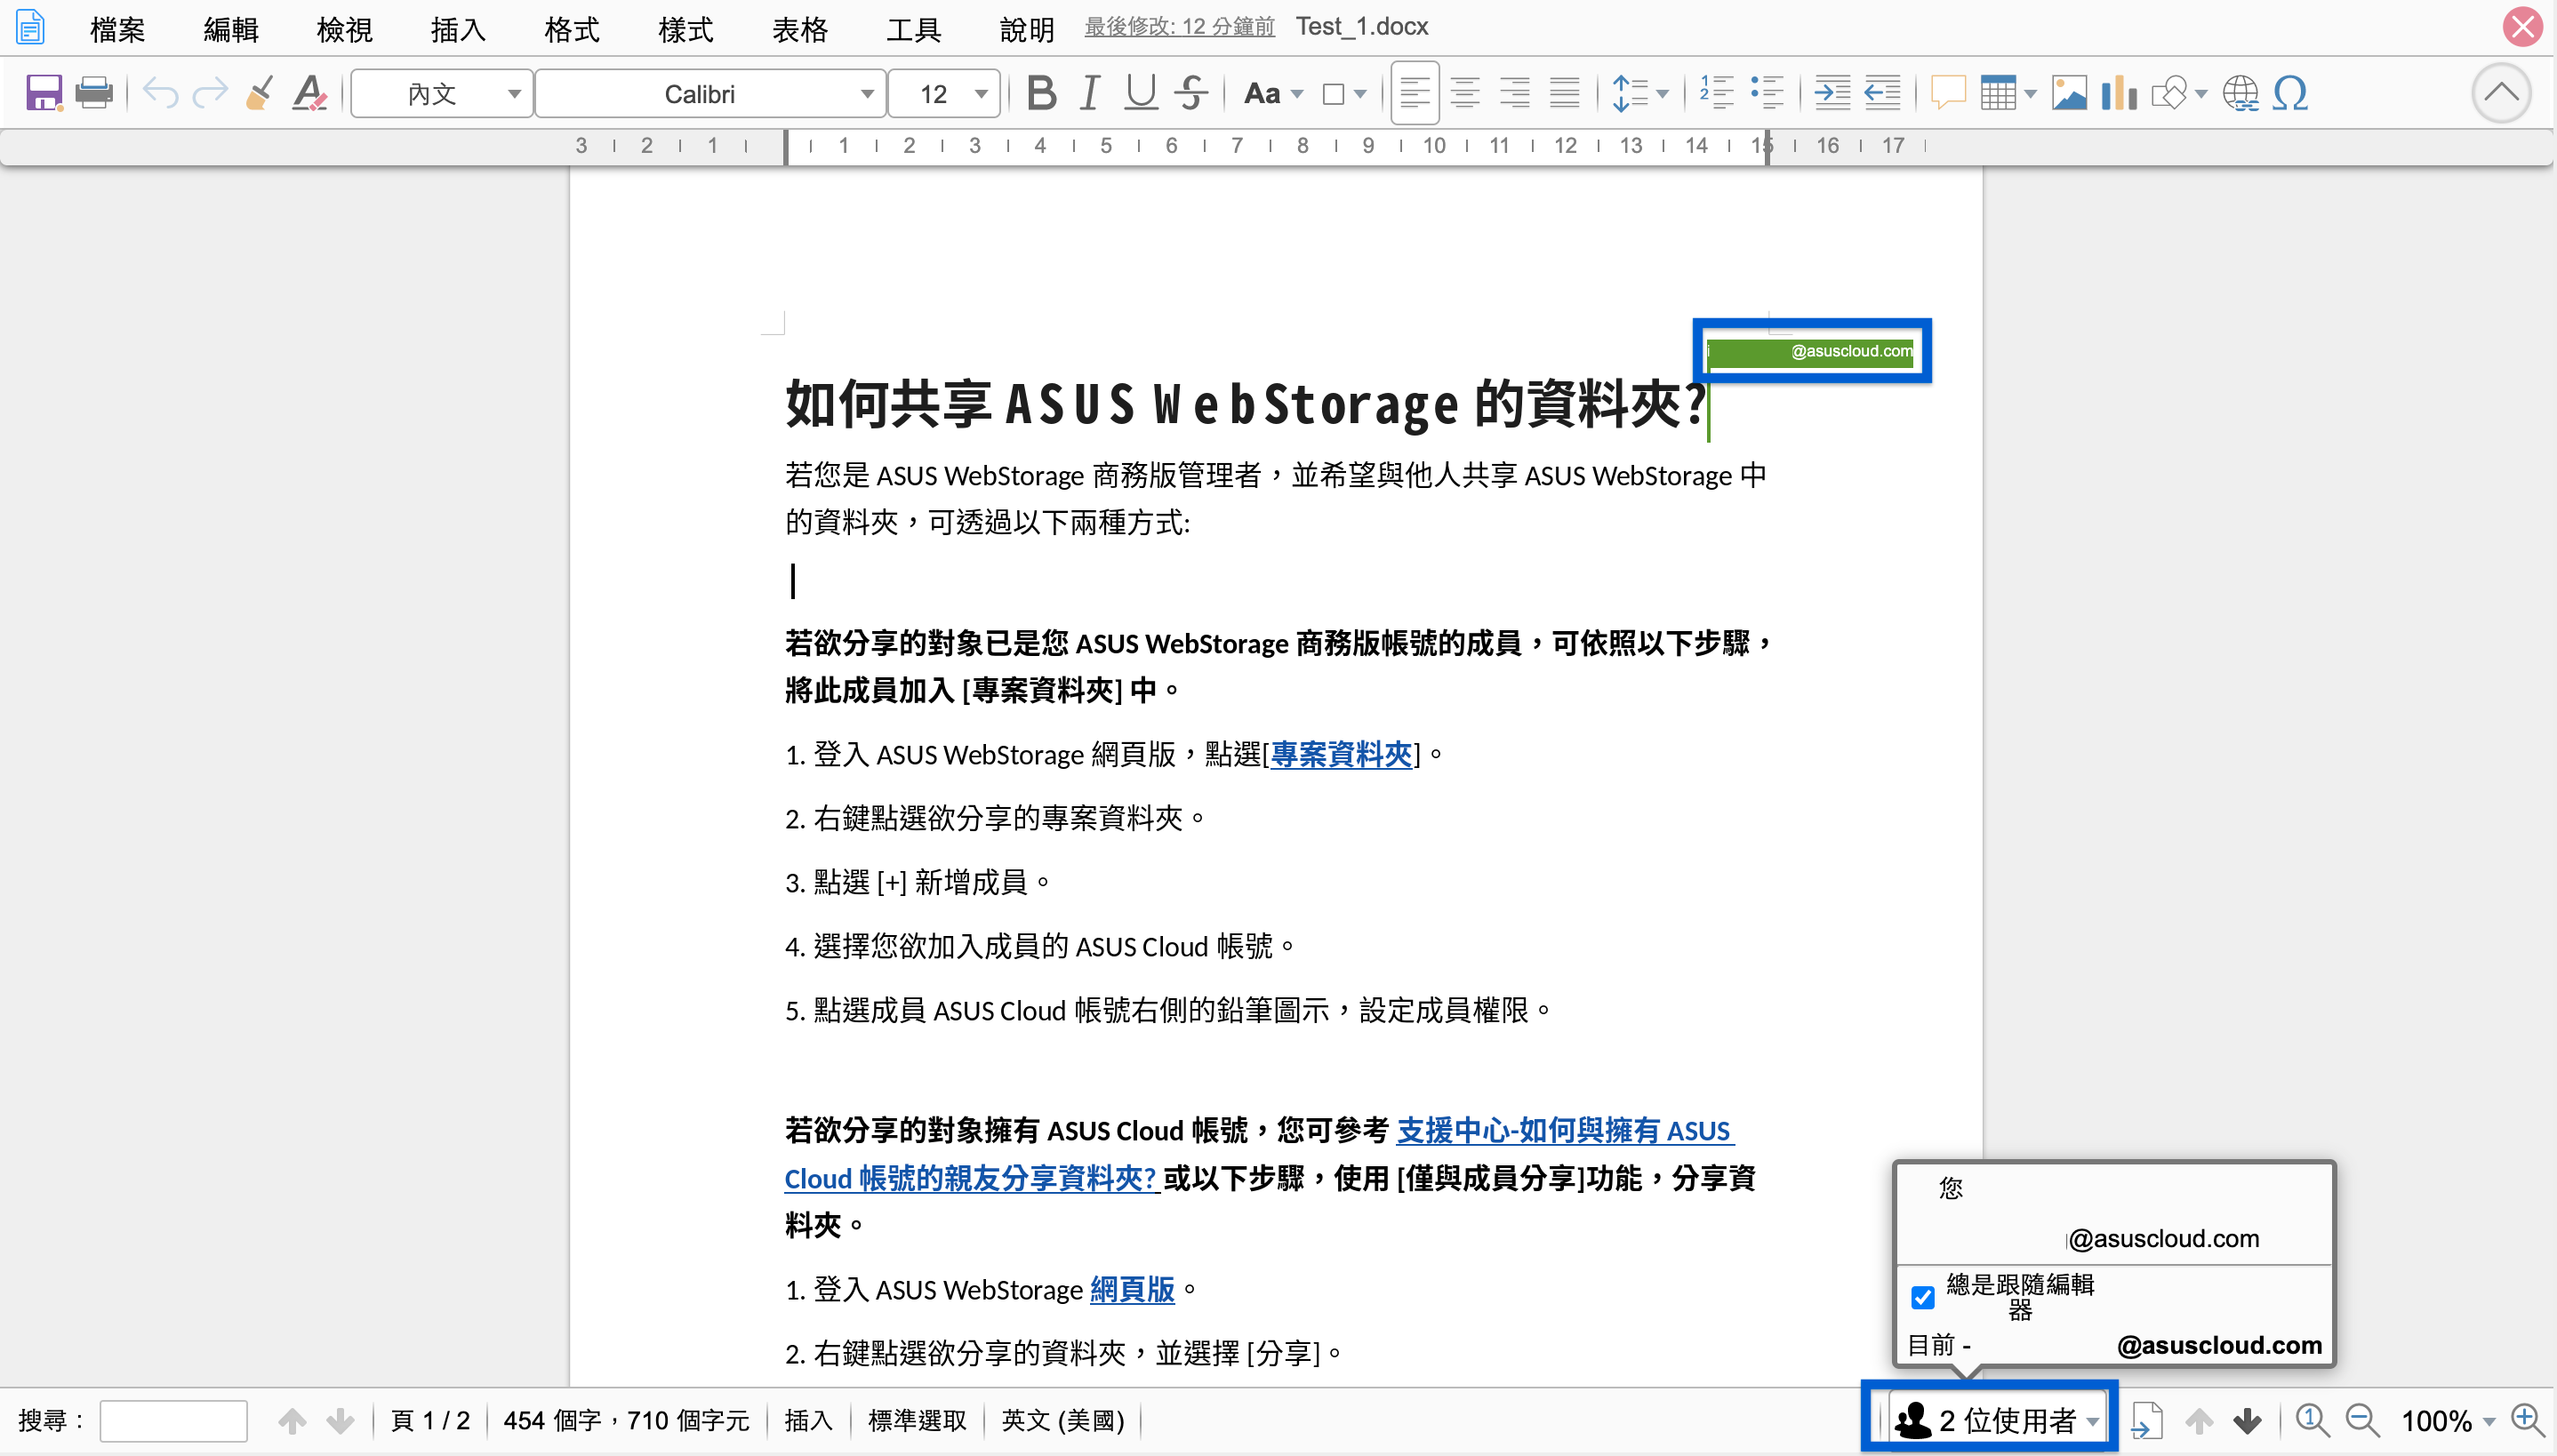Screen dimensions: 2557x1456
Task: Open the 專案資料夾 hyperlink
Action: (x=1341, y=754)
